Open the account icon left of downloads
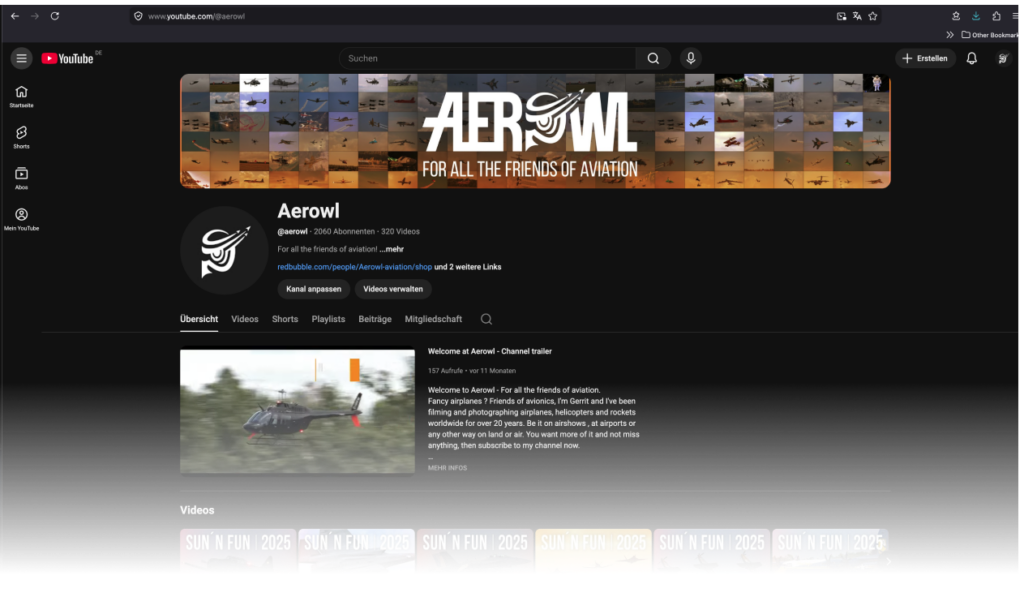 955,16
